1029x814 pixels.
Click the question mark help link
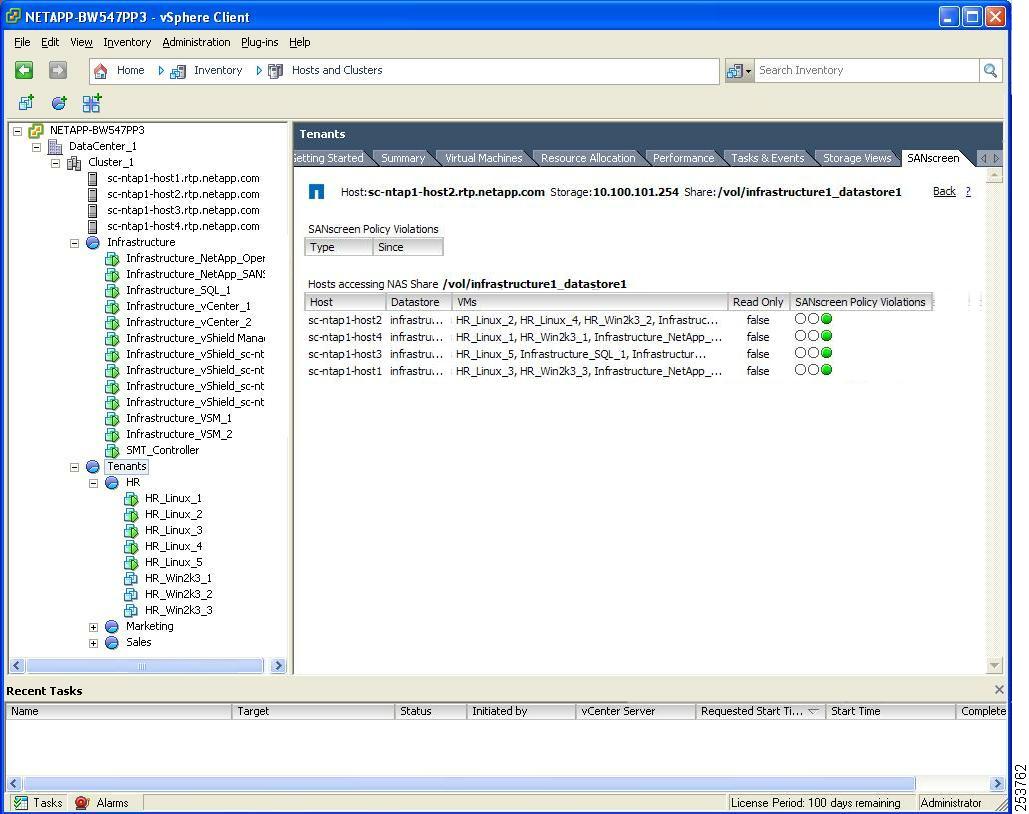[968, 191]
